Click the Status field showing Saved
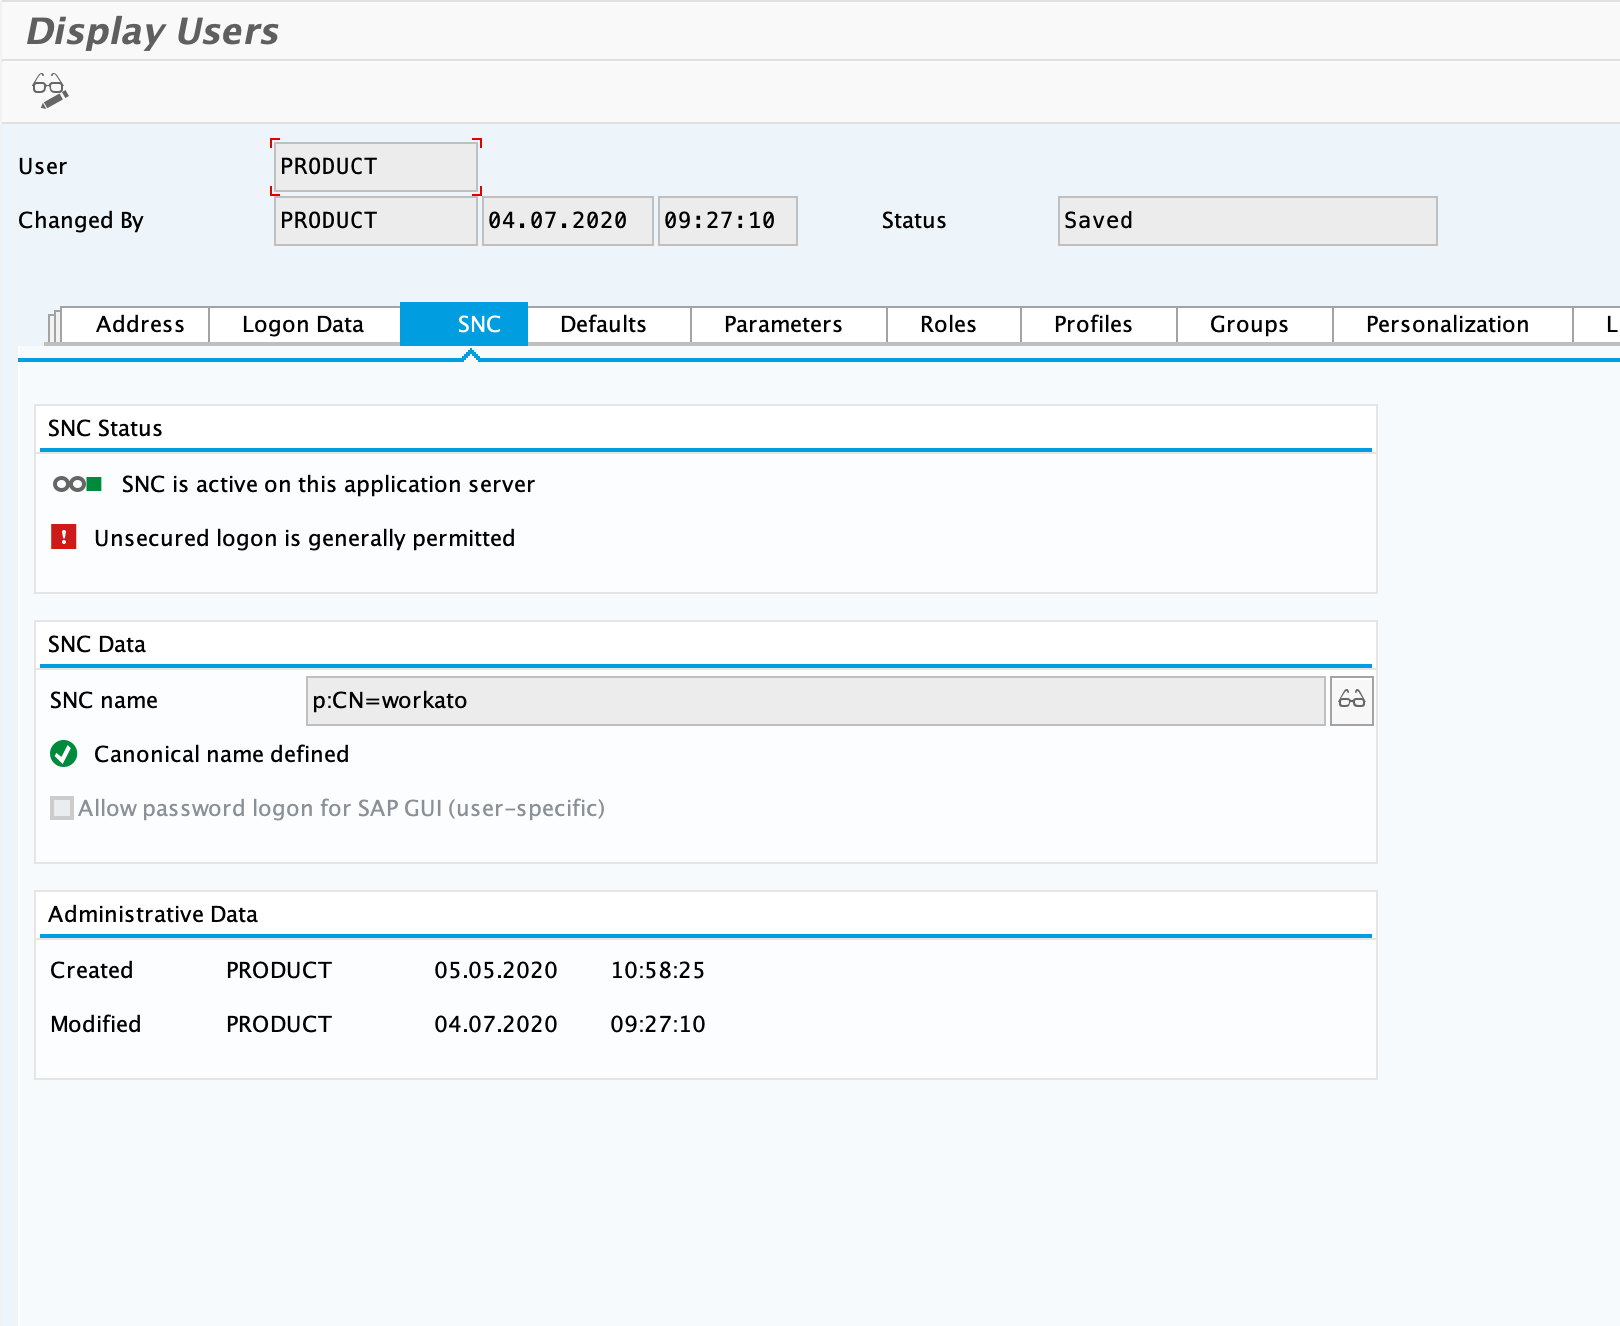 1247,221
